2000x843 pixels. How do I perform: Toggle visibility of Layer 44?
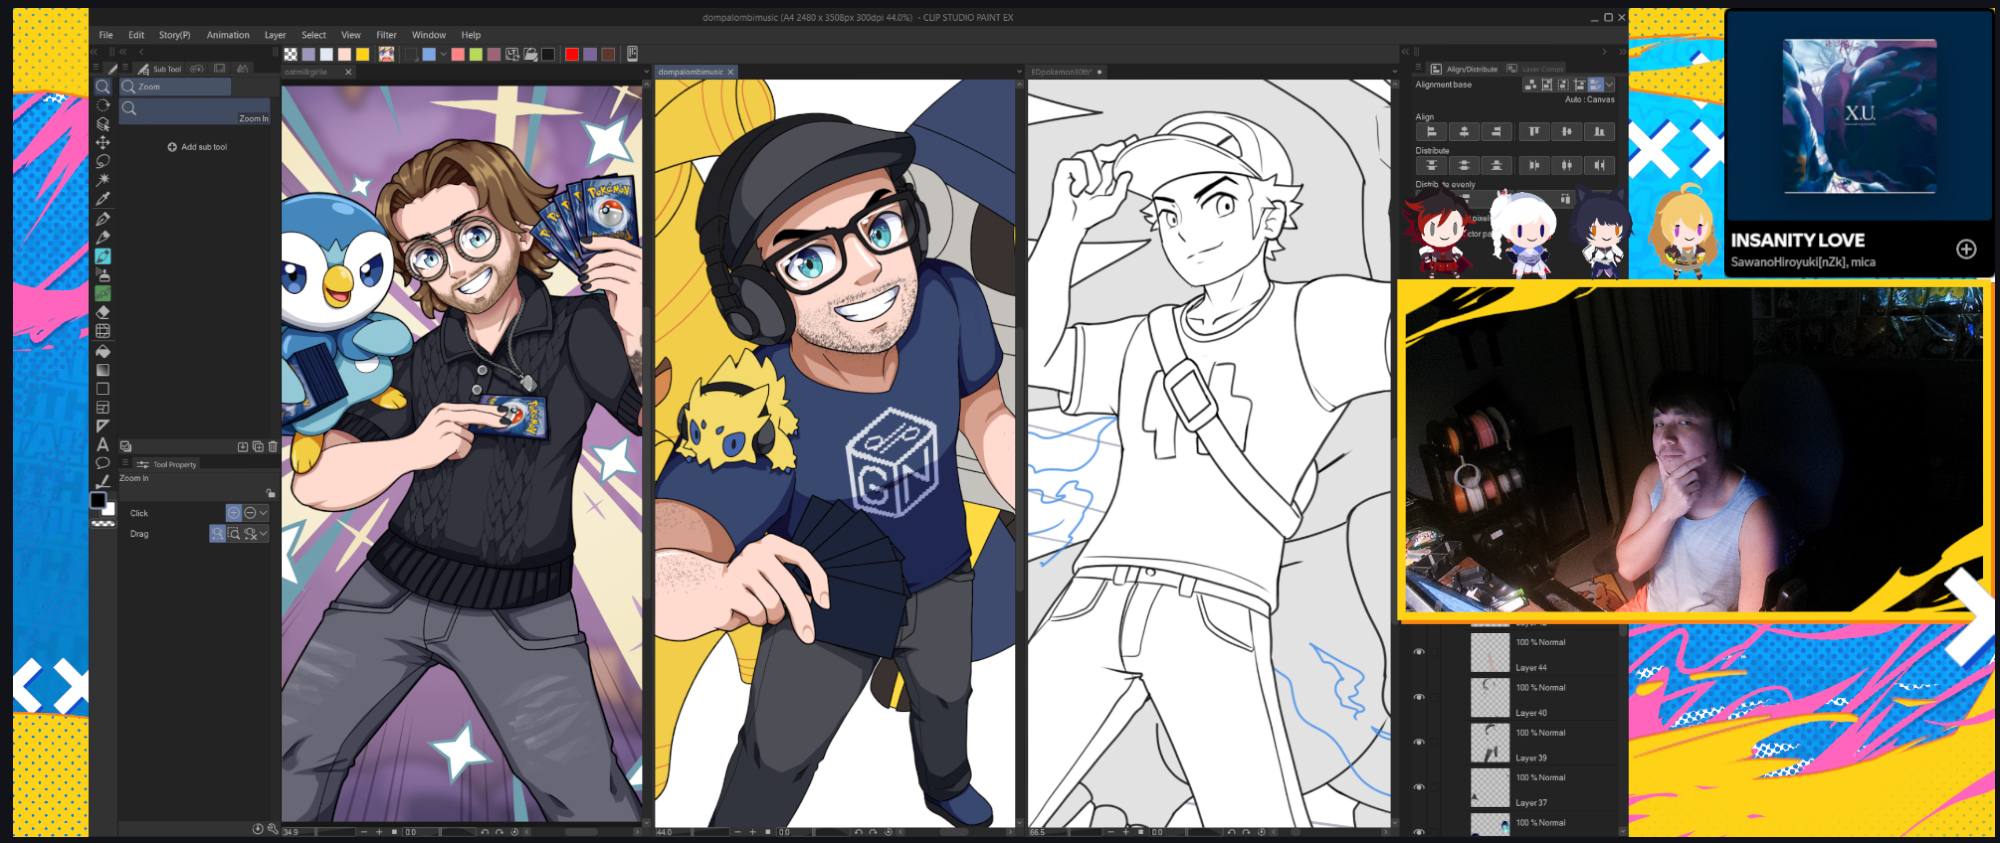(x=1418, y=652)
